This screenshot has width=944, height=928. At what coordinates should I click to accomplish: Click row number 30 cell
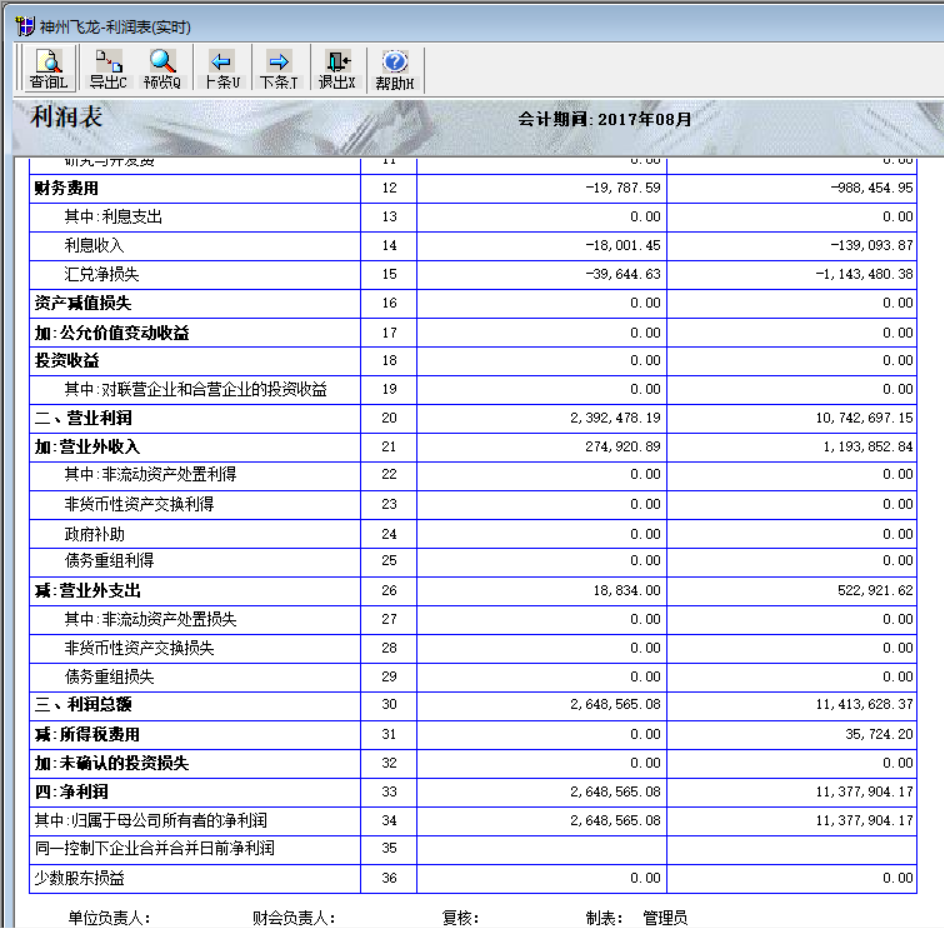[389, 704]
